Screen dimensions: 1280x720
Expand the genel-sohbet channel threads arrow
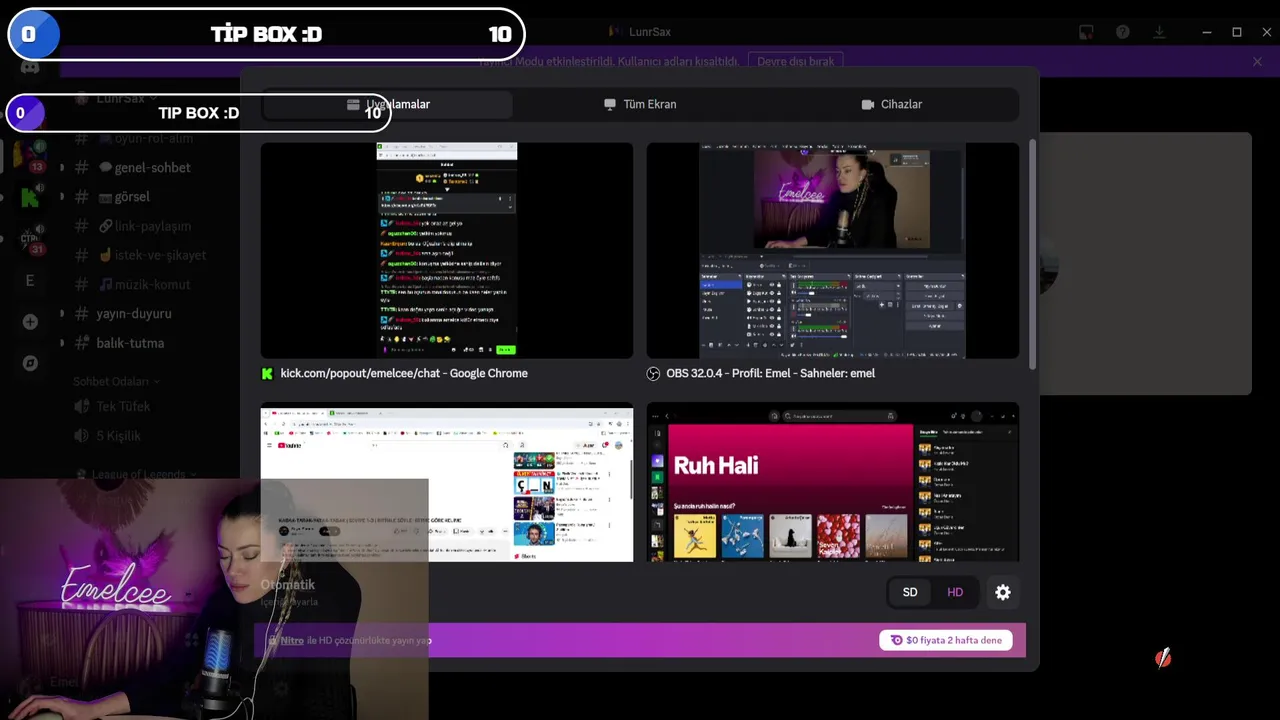point(63,167)
